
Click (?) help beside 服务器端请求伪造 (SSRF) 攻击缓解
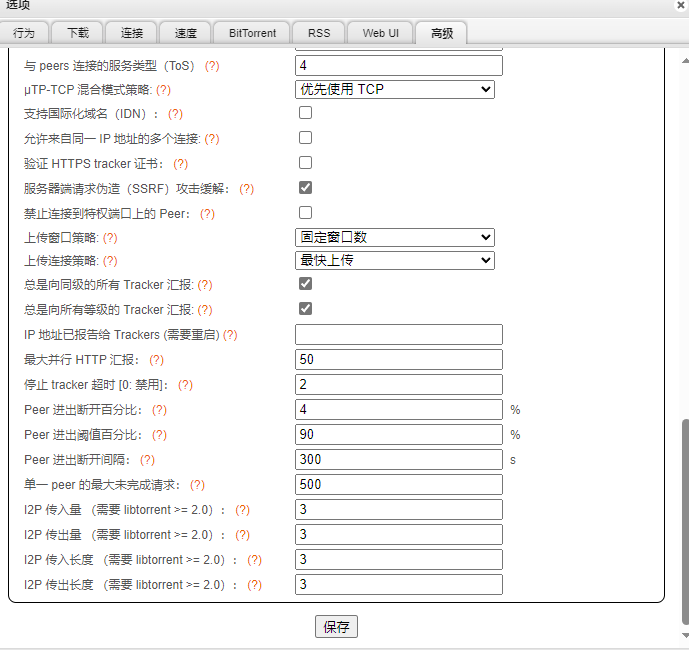246,189
